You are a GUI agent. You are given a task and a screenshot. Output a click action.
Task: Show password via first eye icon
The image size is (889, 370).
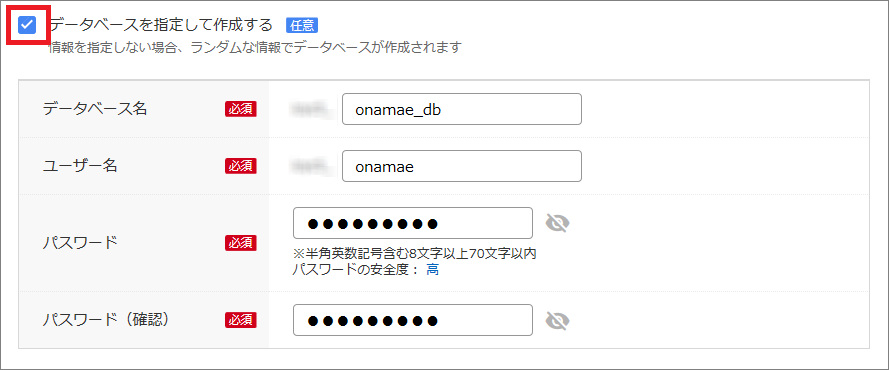coord(557,223)
